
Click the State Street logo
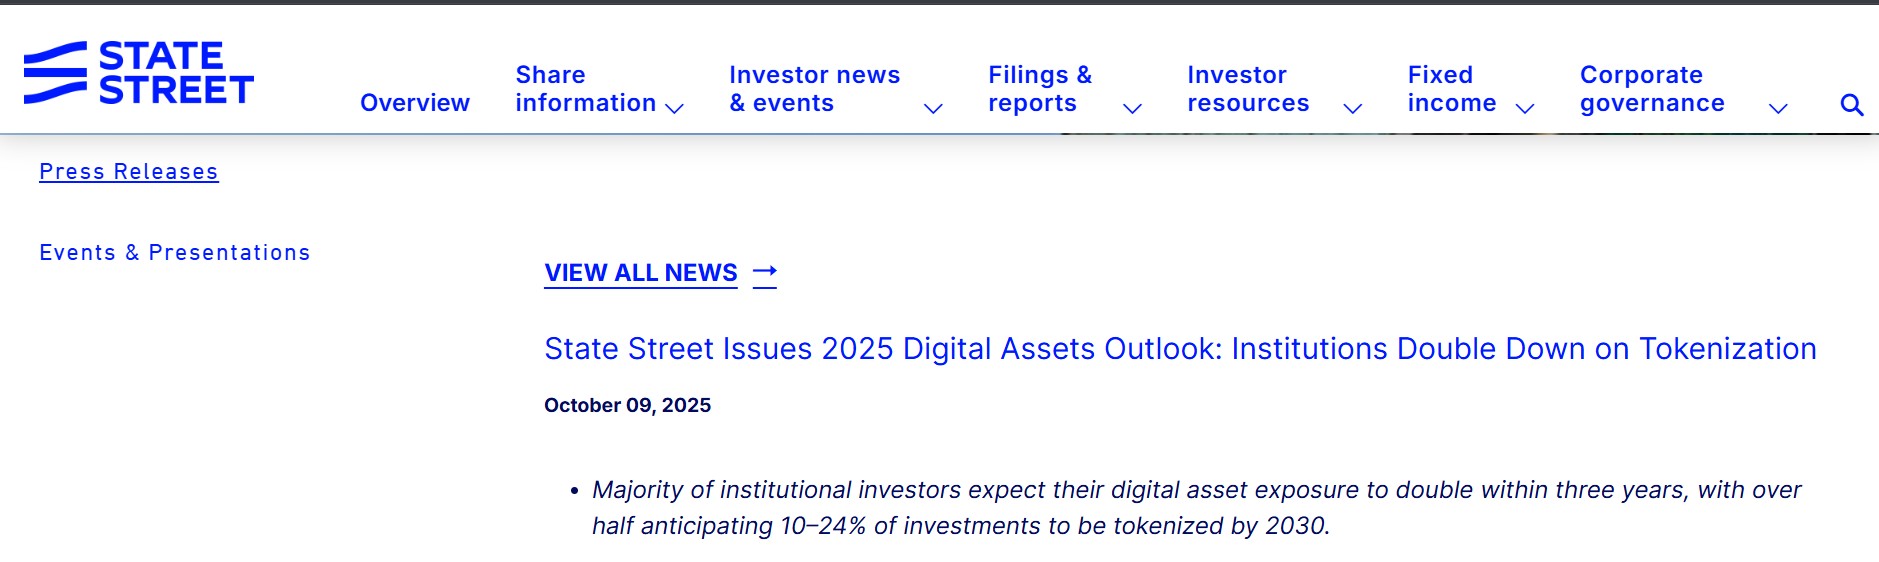(x=139, y=73)
